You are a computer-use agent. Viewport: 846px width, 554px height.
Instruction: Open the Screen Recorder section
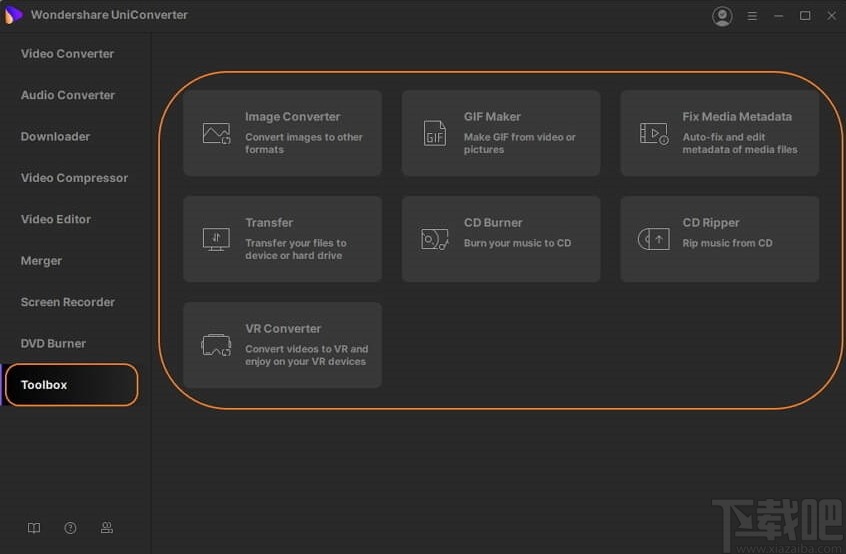67,302
